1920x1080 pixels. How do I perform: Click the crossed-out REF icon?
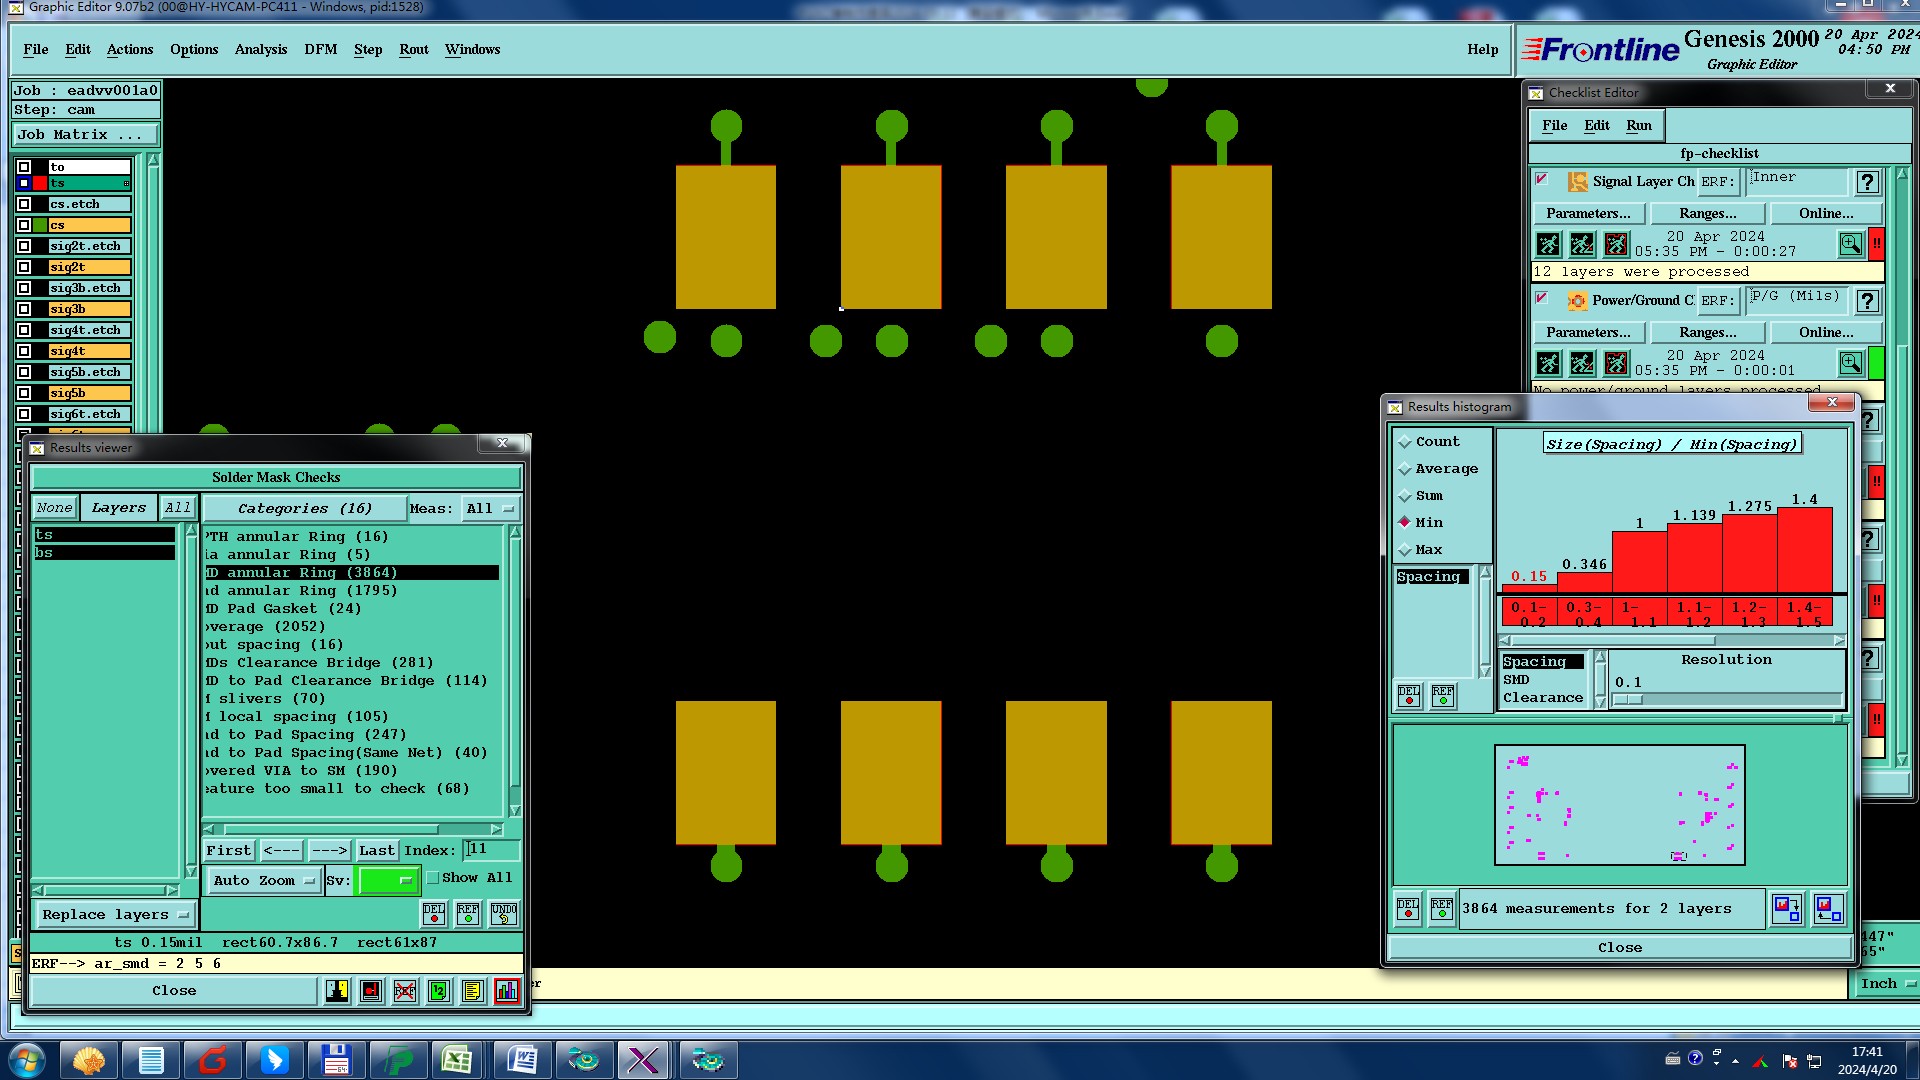pos(405,990)
